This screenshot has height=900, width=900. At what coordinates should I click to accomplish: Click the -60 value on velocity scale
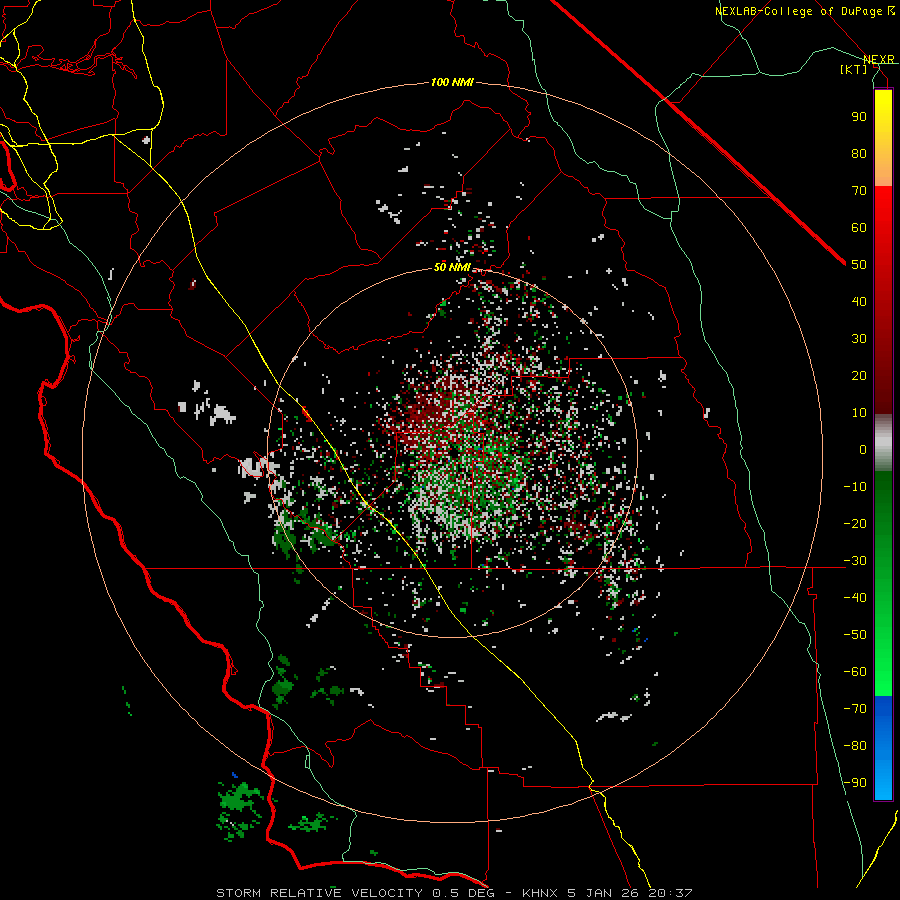point(855,672)
